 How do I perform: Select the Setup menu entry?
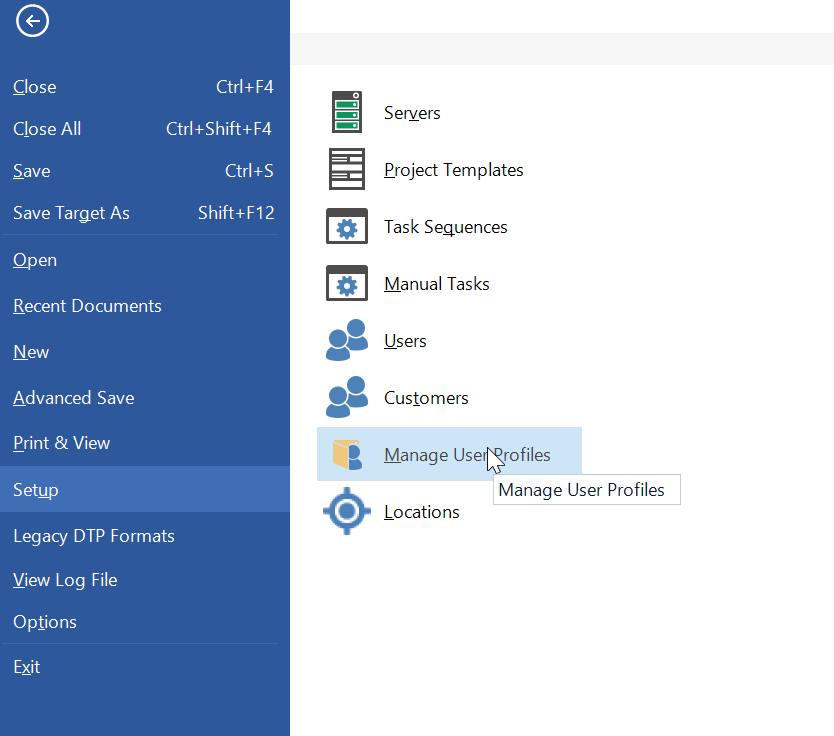(x=145, y=489)
